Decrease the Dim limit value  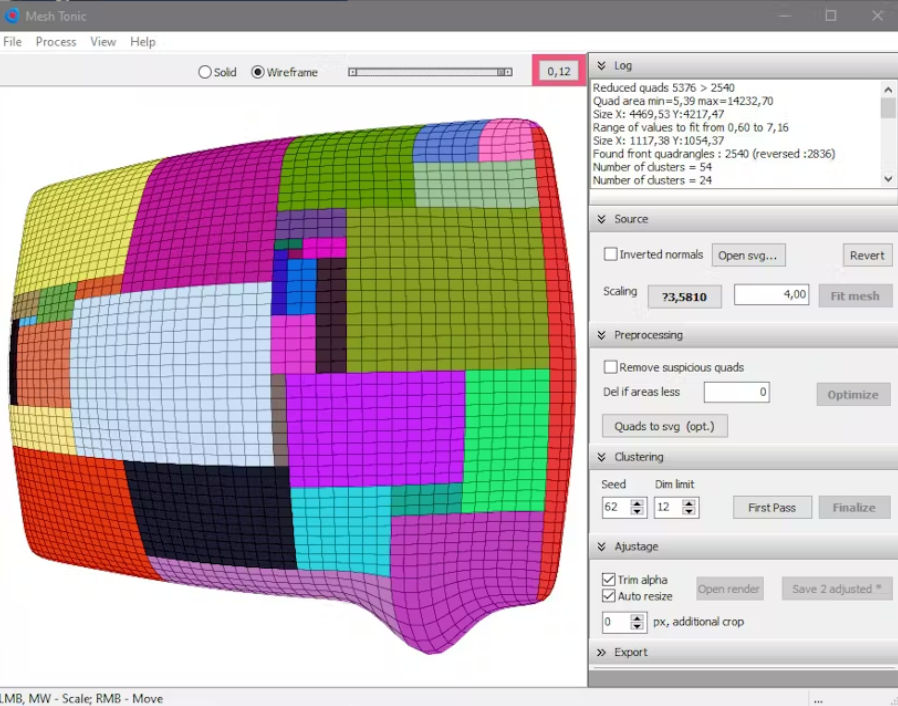pyautogui.click(x=689, y=512)
